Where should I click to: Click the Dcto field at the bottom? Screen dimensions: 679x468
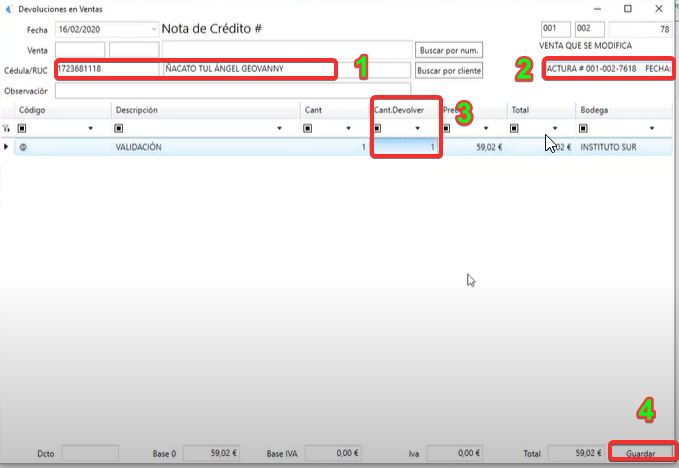(89, 453)
